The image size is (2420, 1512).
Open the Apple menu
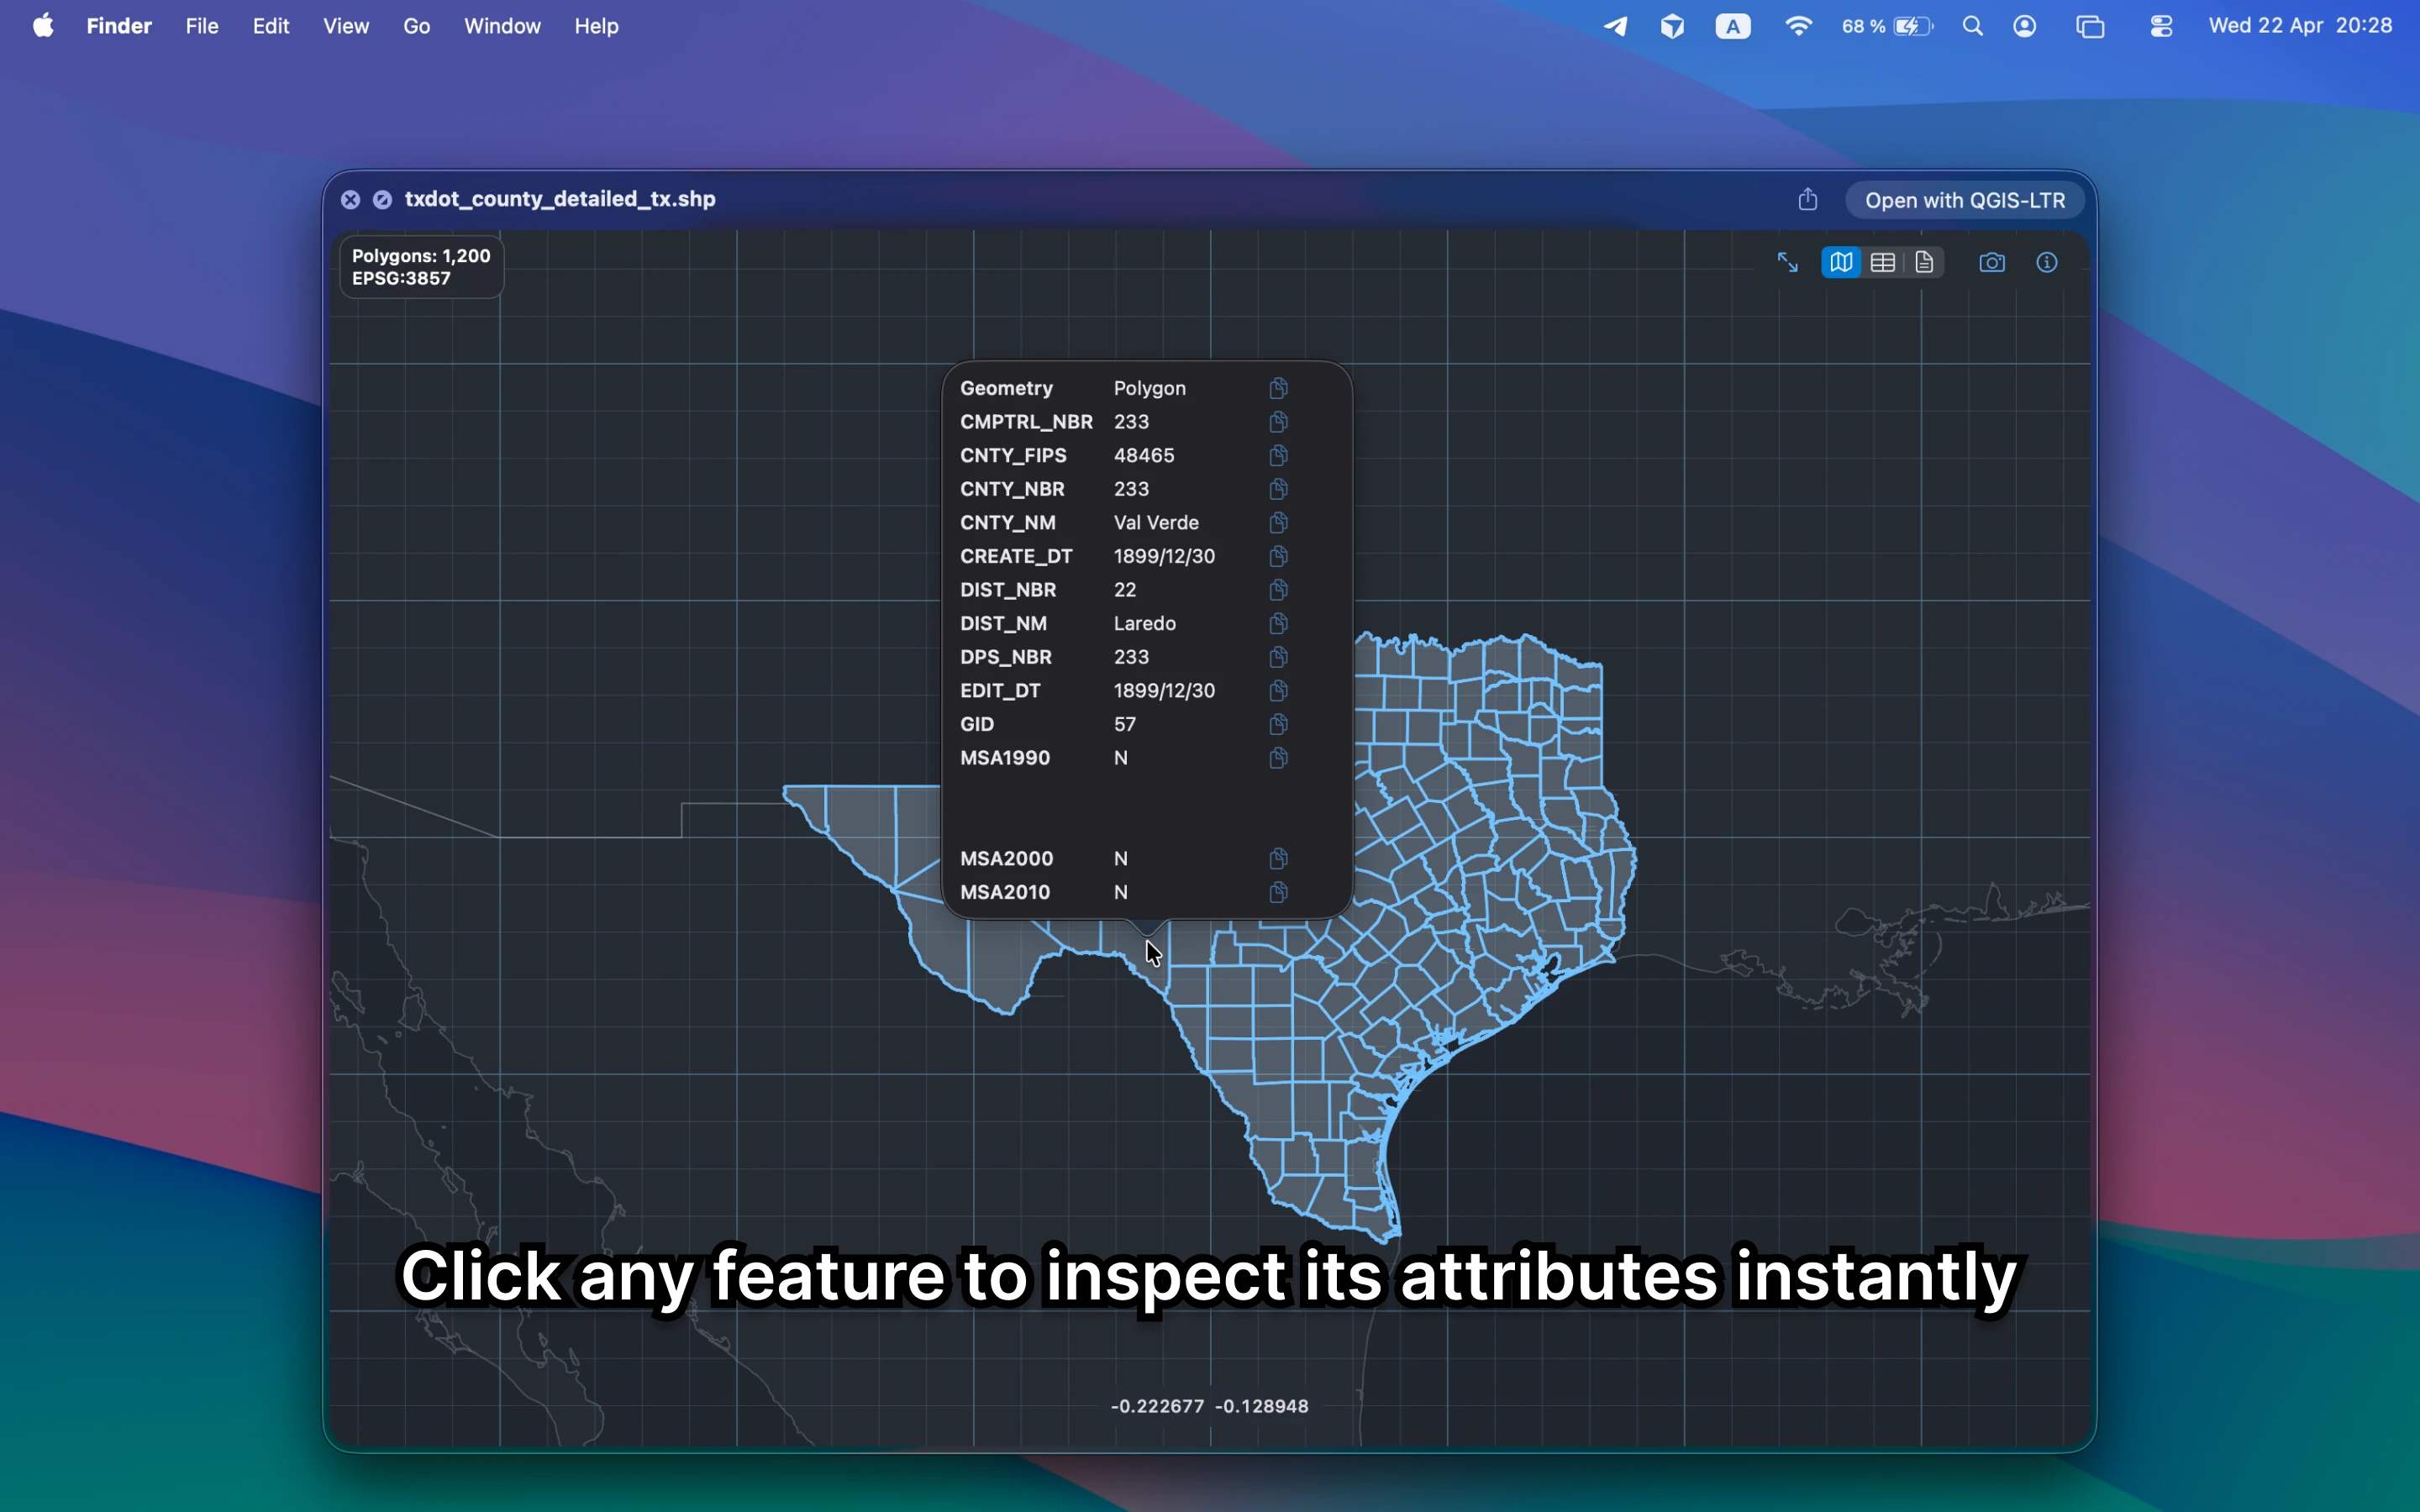click(43, 26)
